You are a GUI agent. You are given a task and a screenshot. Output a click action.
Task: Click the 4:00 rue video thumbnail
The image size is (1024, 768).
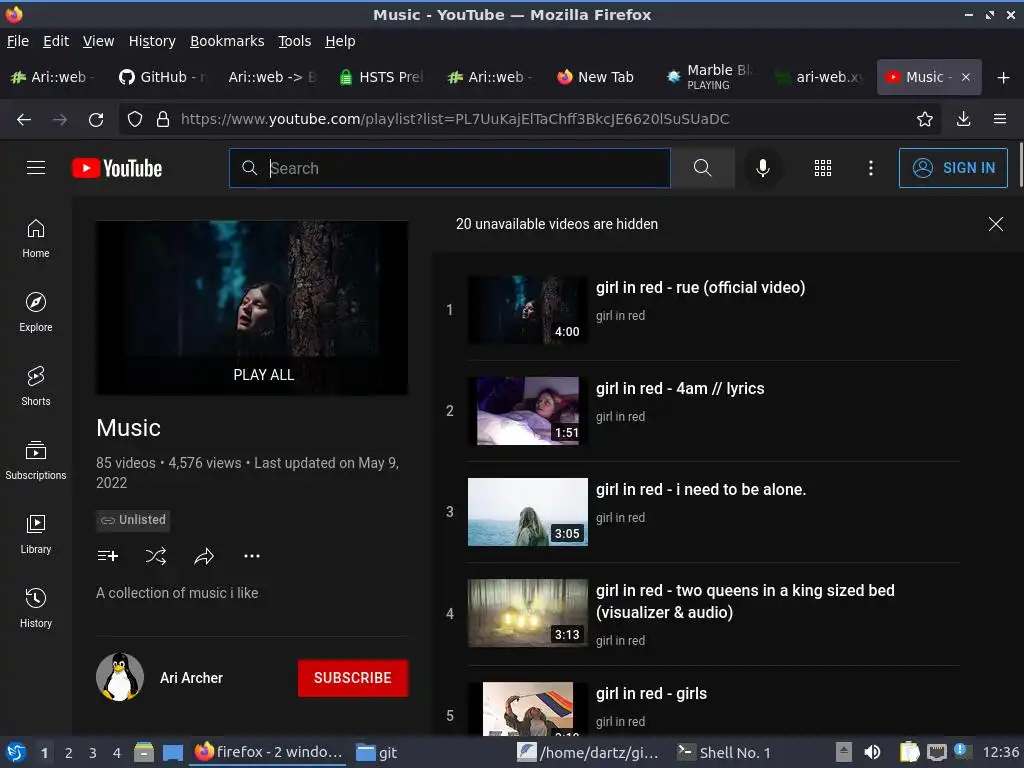pyautogui.click(x=528, y=310)
